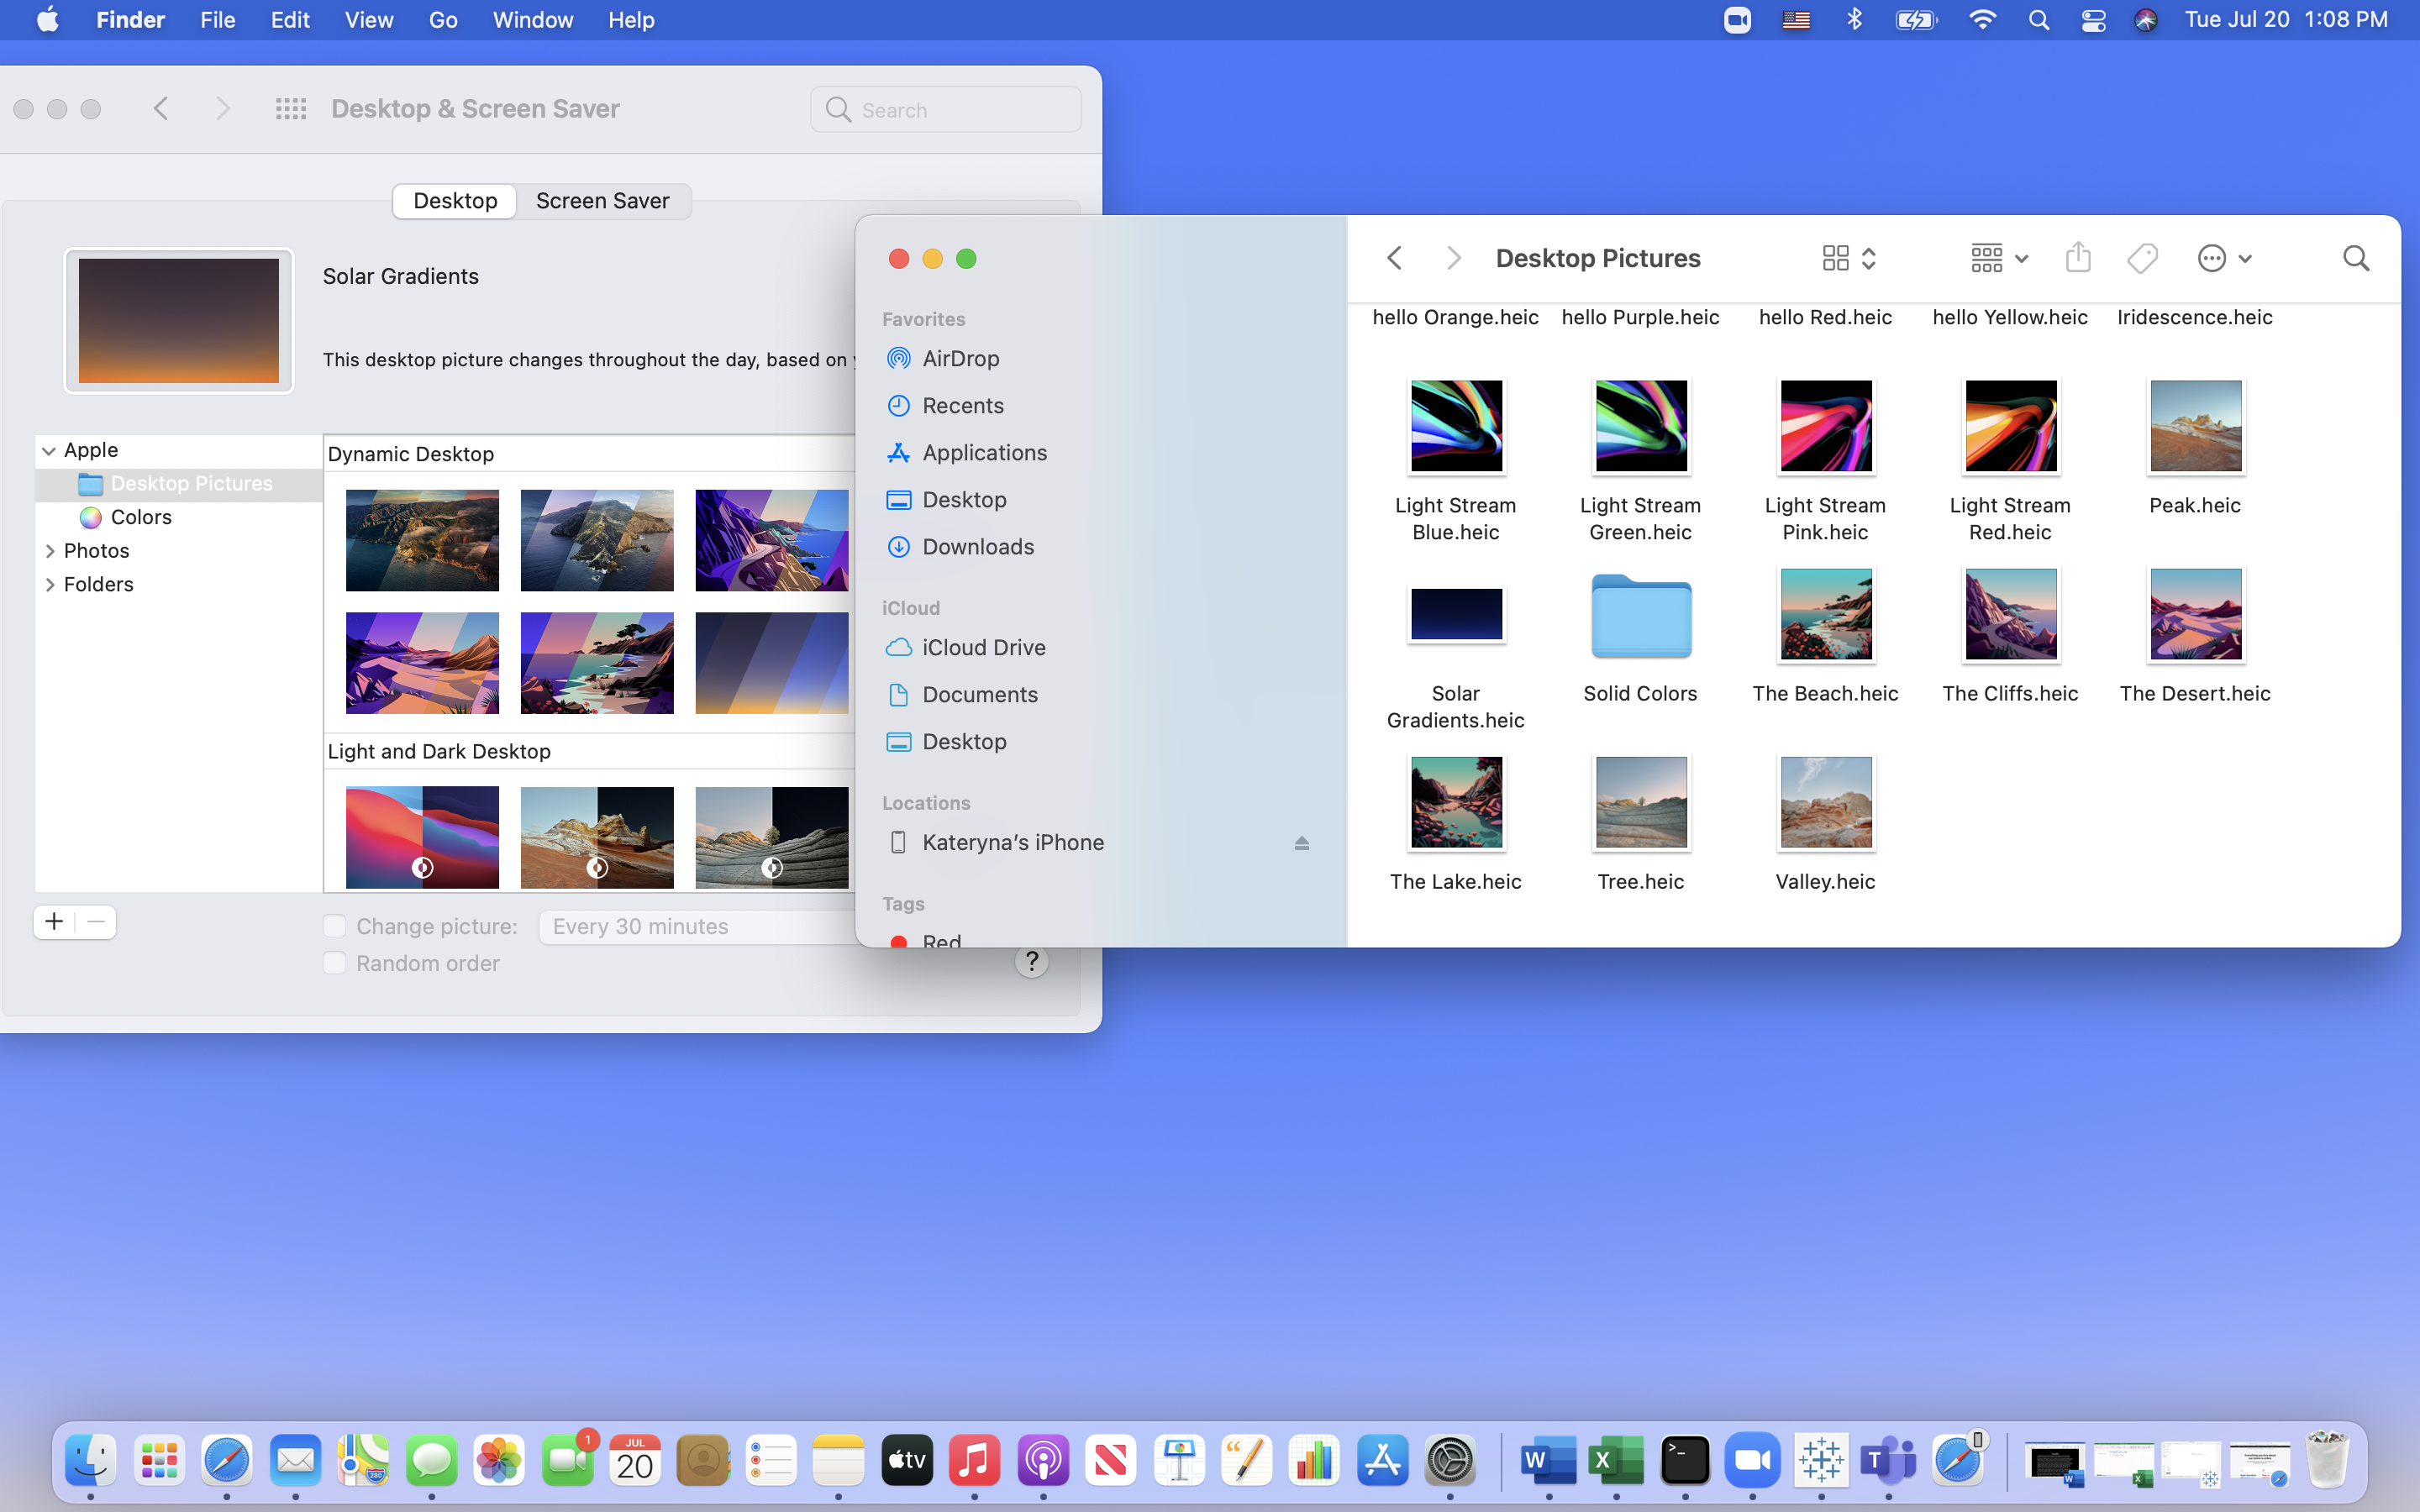Image resolution: width=2420 pixels, height=1512 pixels.
Task: Select Colors in the Apple source list
Action: 141,517
